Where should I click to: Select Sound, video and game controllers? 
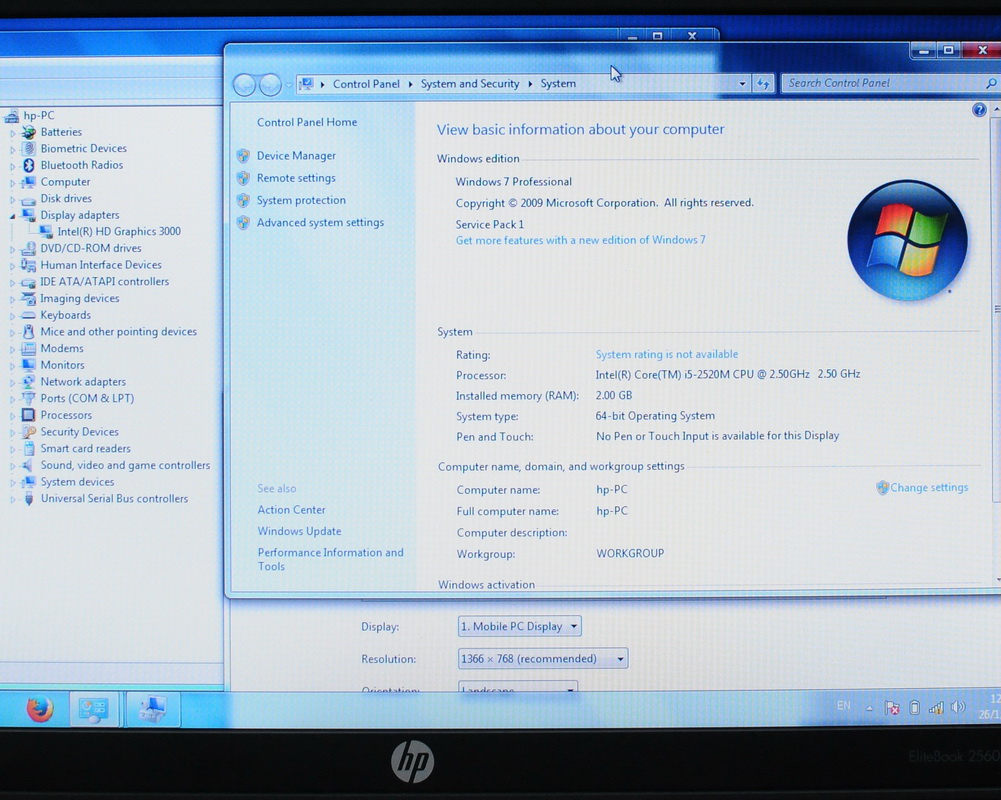point(125,465)
